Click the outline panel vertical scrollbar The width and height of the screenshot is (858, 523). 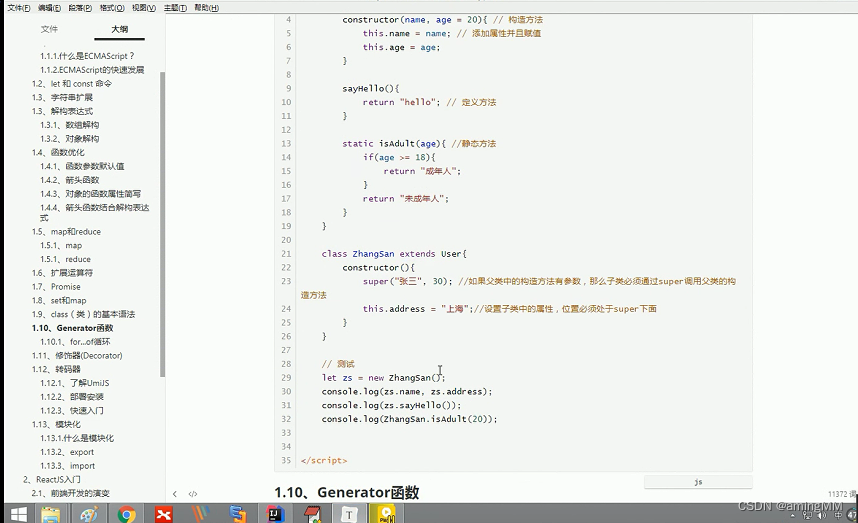(162, 224)
